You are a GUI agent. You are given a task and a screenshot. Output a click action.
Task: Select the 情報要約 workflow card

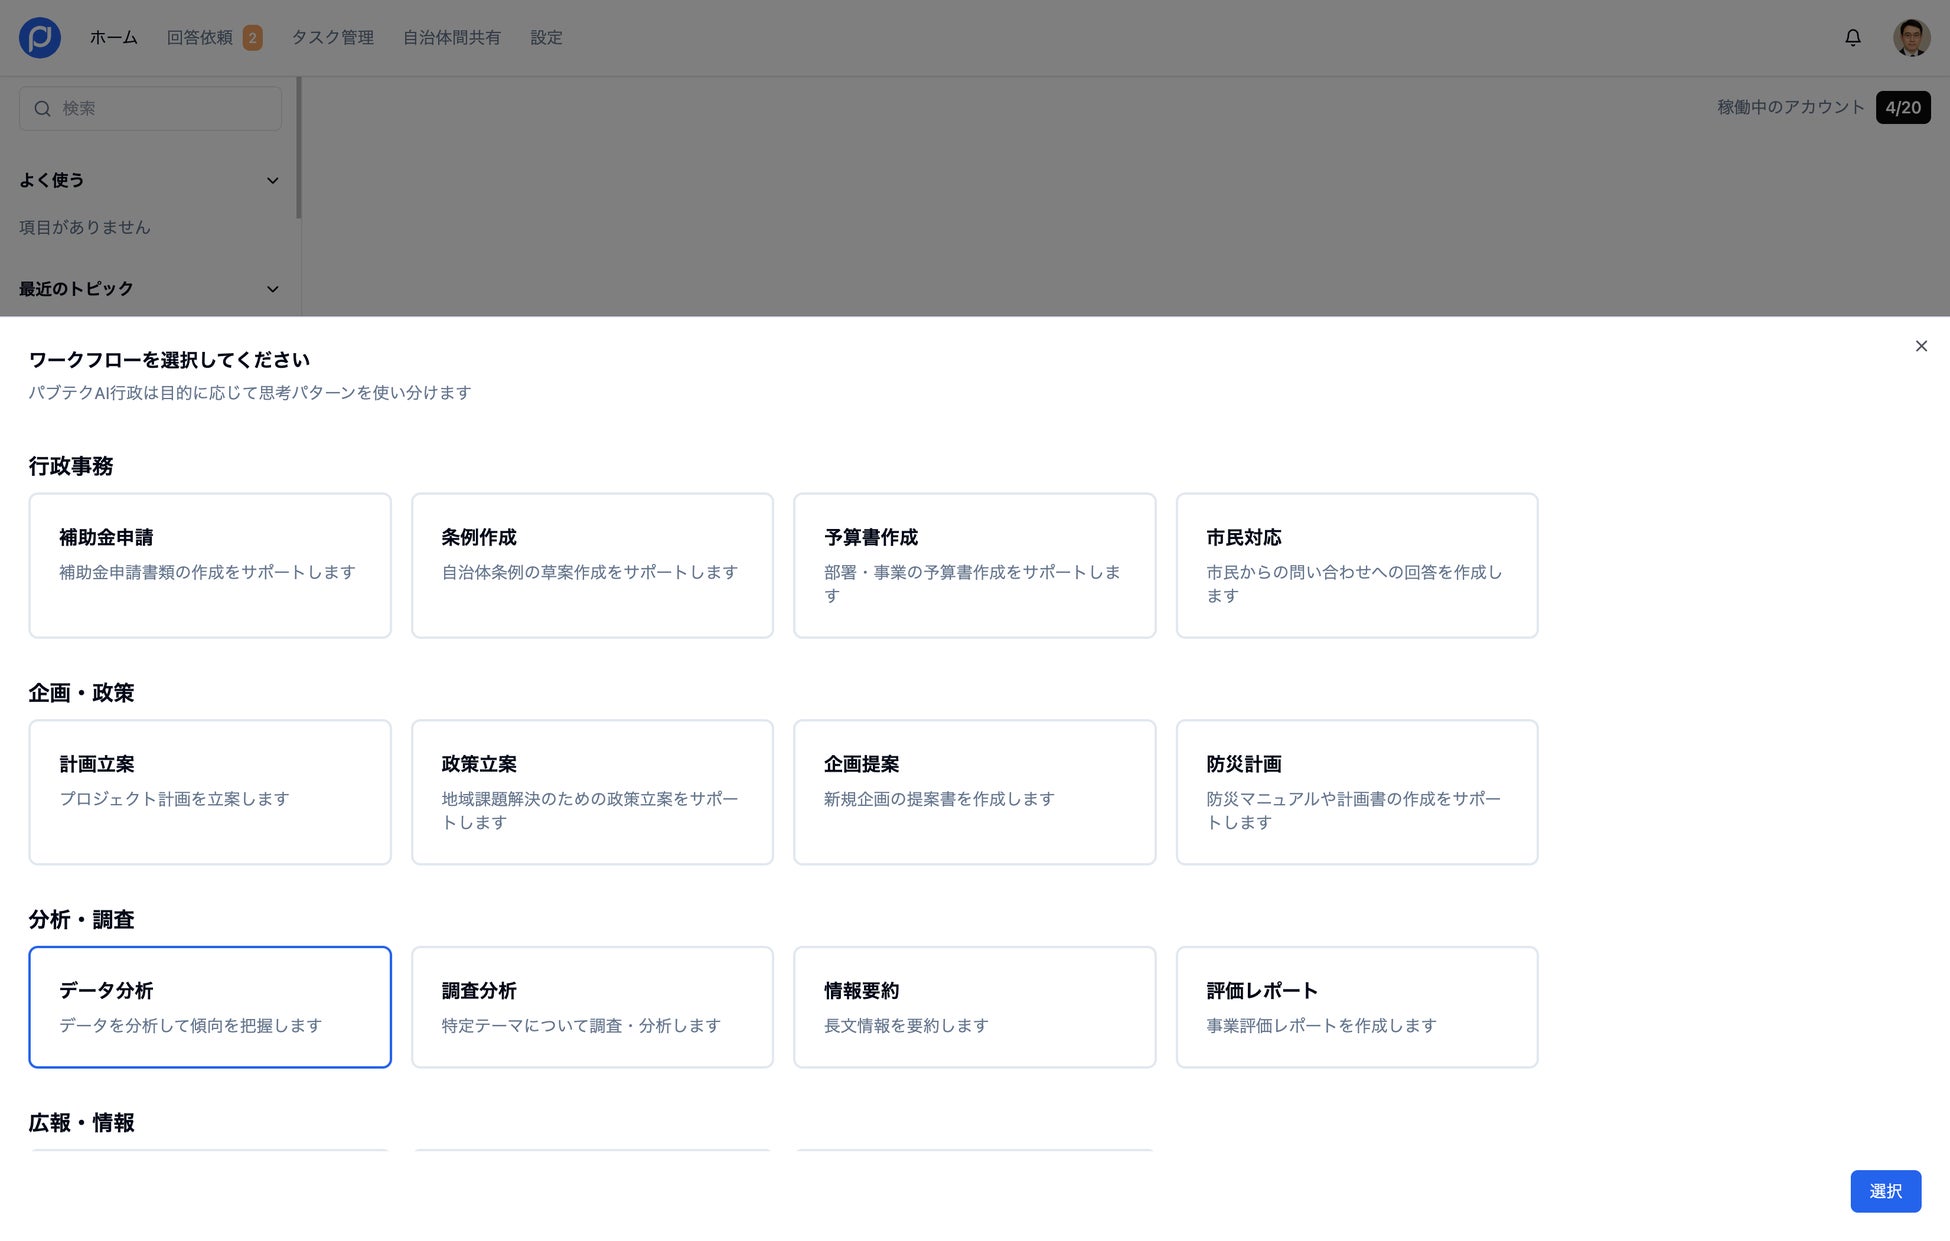[x=974, y=1006]
